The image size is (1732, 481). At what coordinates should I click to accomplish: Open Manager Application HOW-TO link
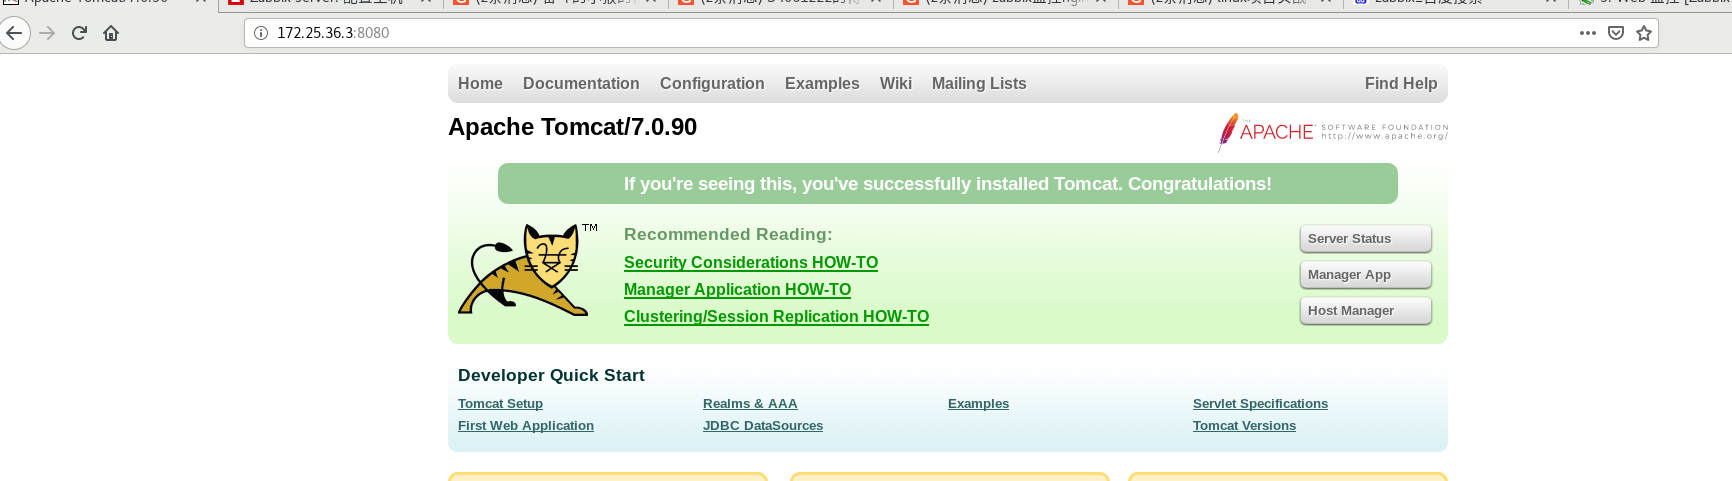737,290
